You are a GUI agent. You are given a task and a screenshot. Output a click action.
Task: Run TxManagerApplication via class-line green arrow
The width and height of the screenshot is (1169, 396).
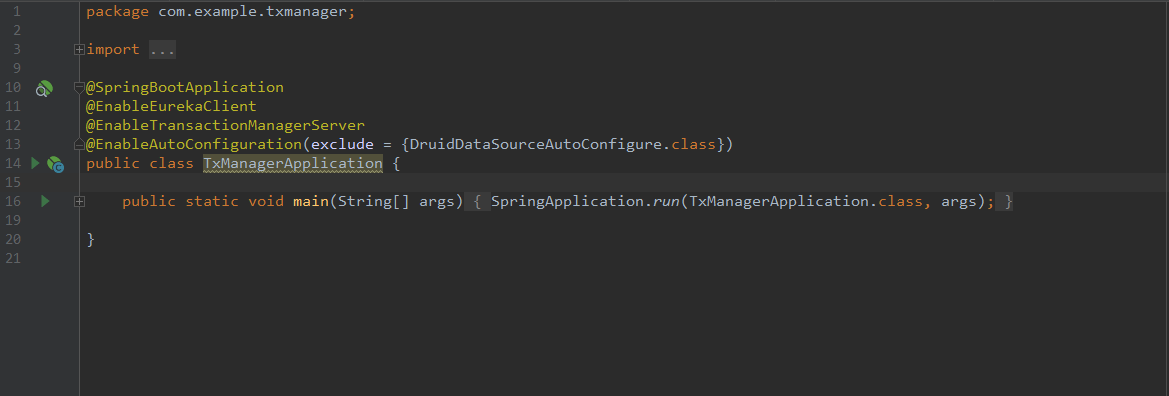[34, 163]
